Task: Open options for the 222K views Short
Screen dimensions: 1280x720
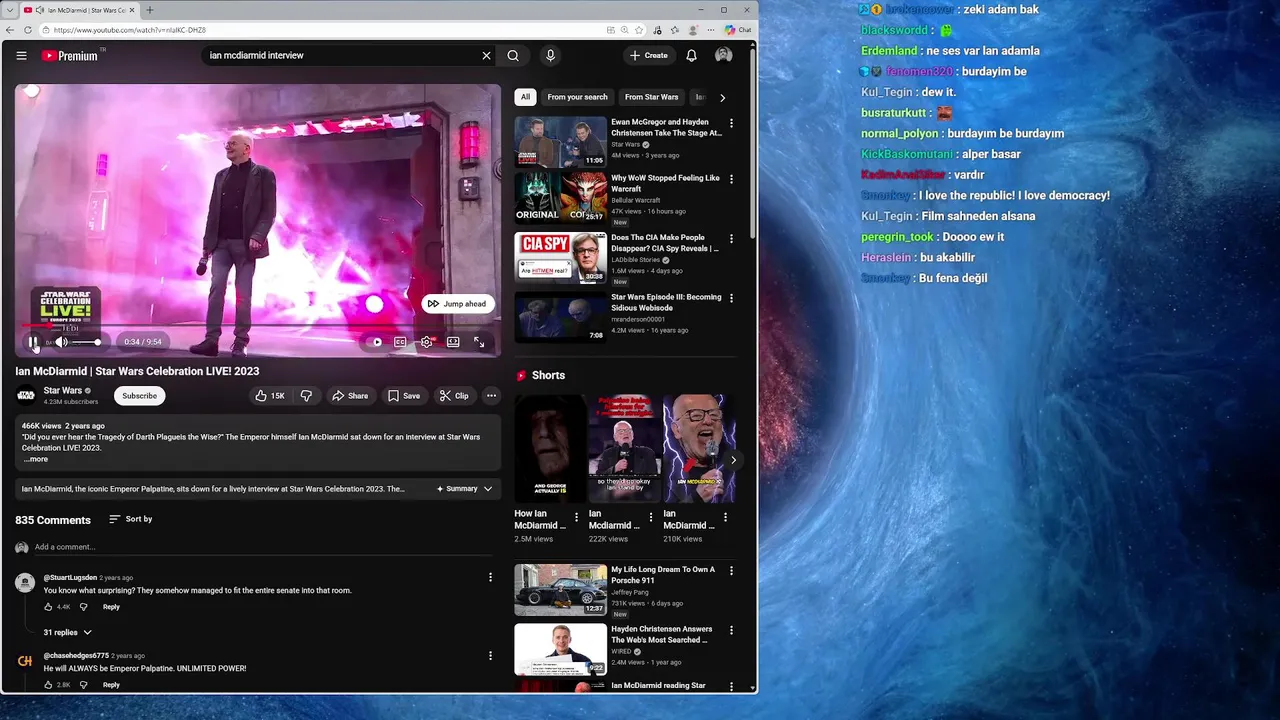Action: coord(651,518)
